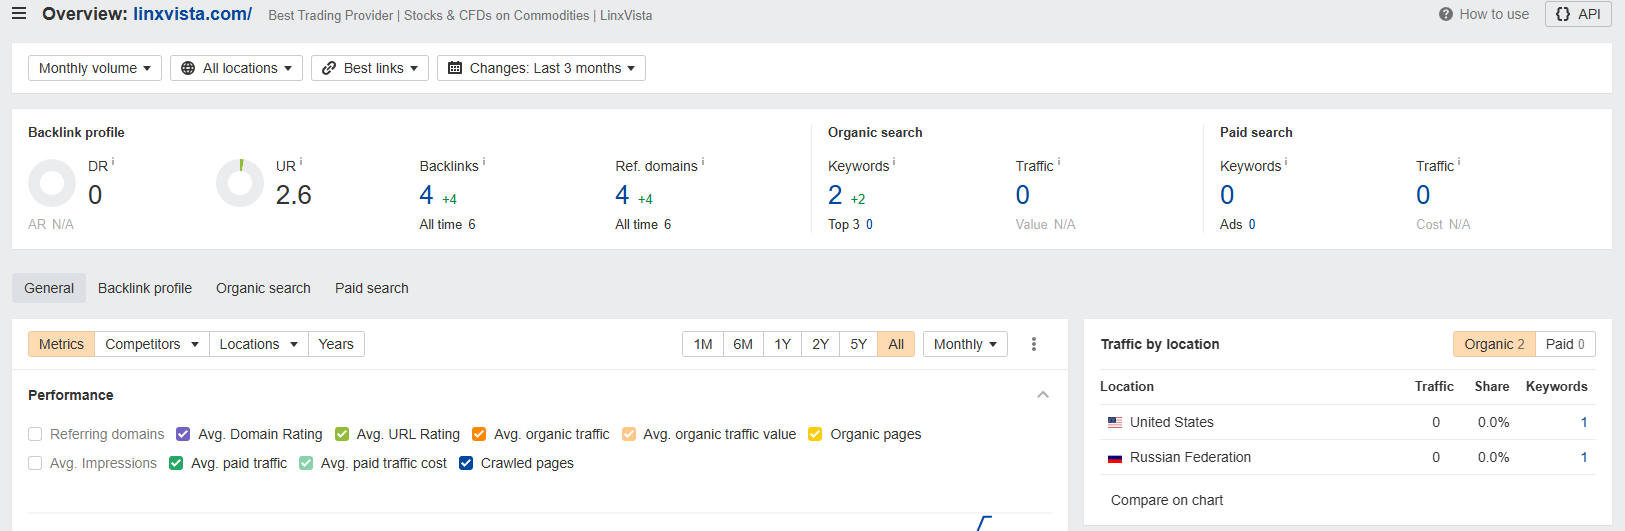Open the hamburger menu icon
Screen dimensions: 1625x531
[x=19, y=14]
